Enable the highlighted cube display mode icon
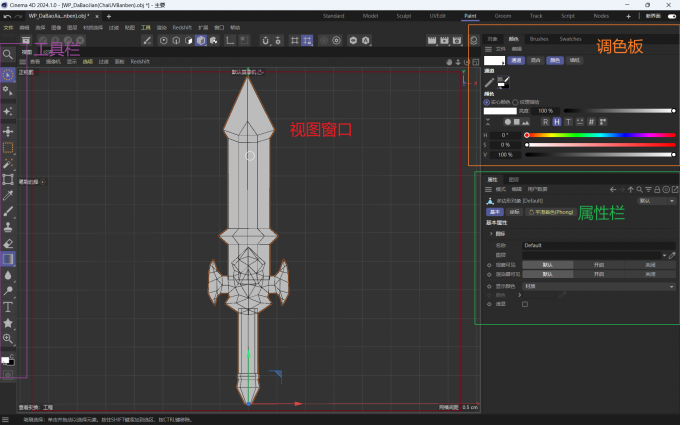 pyautogui.click(x=201, y=40)
